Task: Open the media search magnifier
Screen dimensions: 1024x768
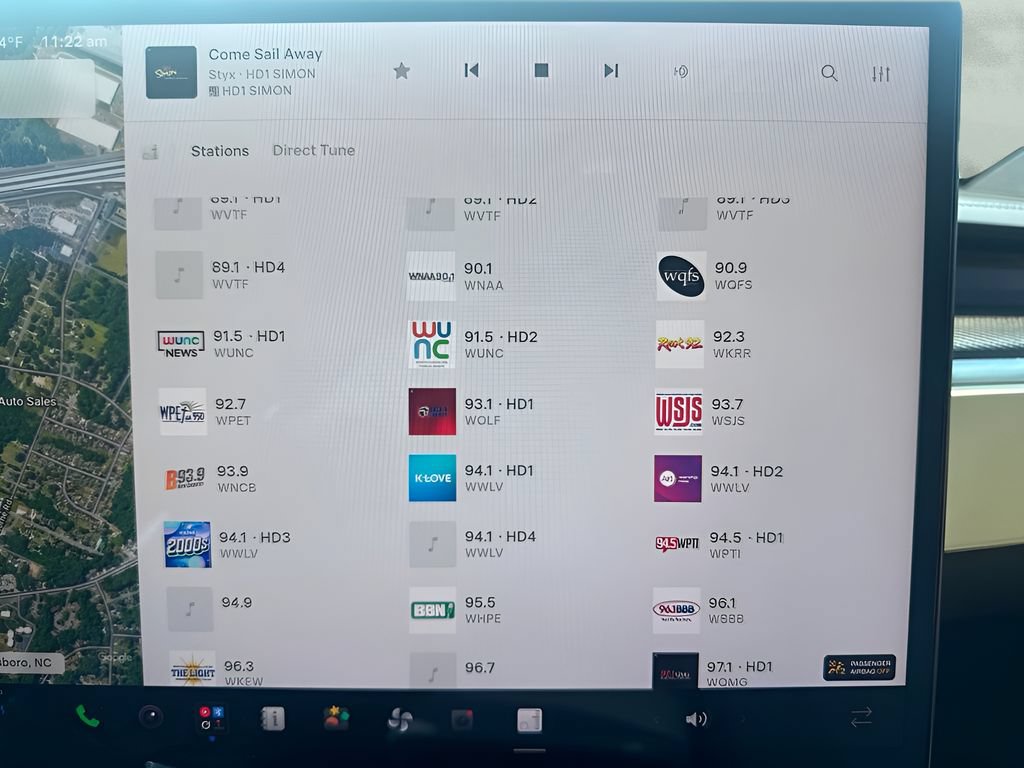Action: point(829,73)
